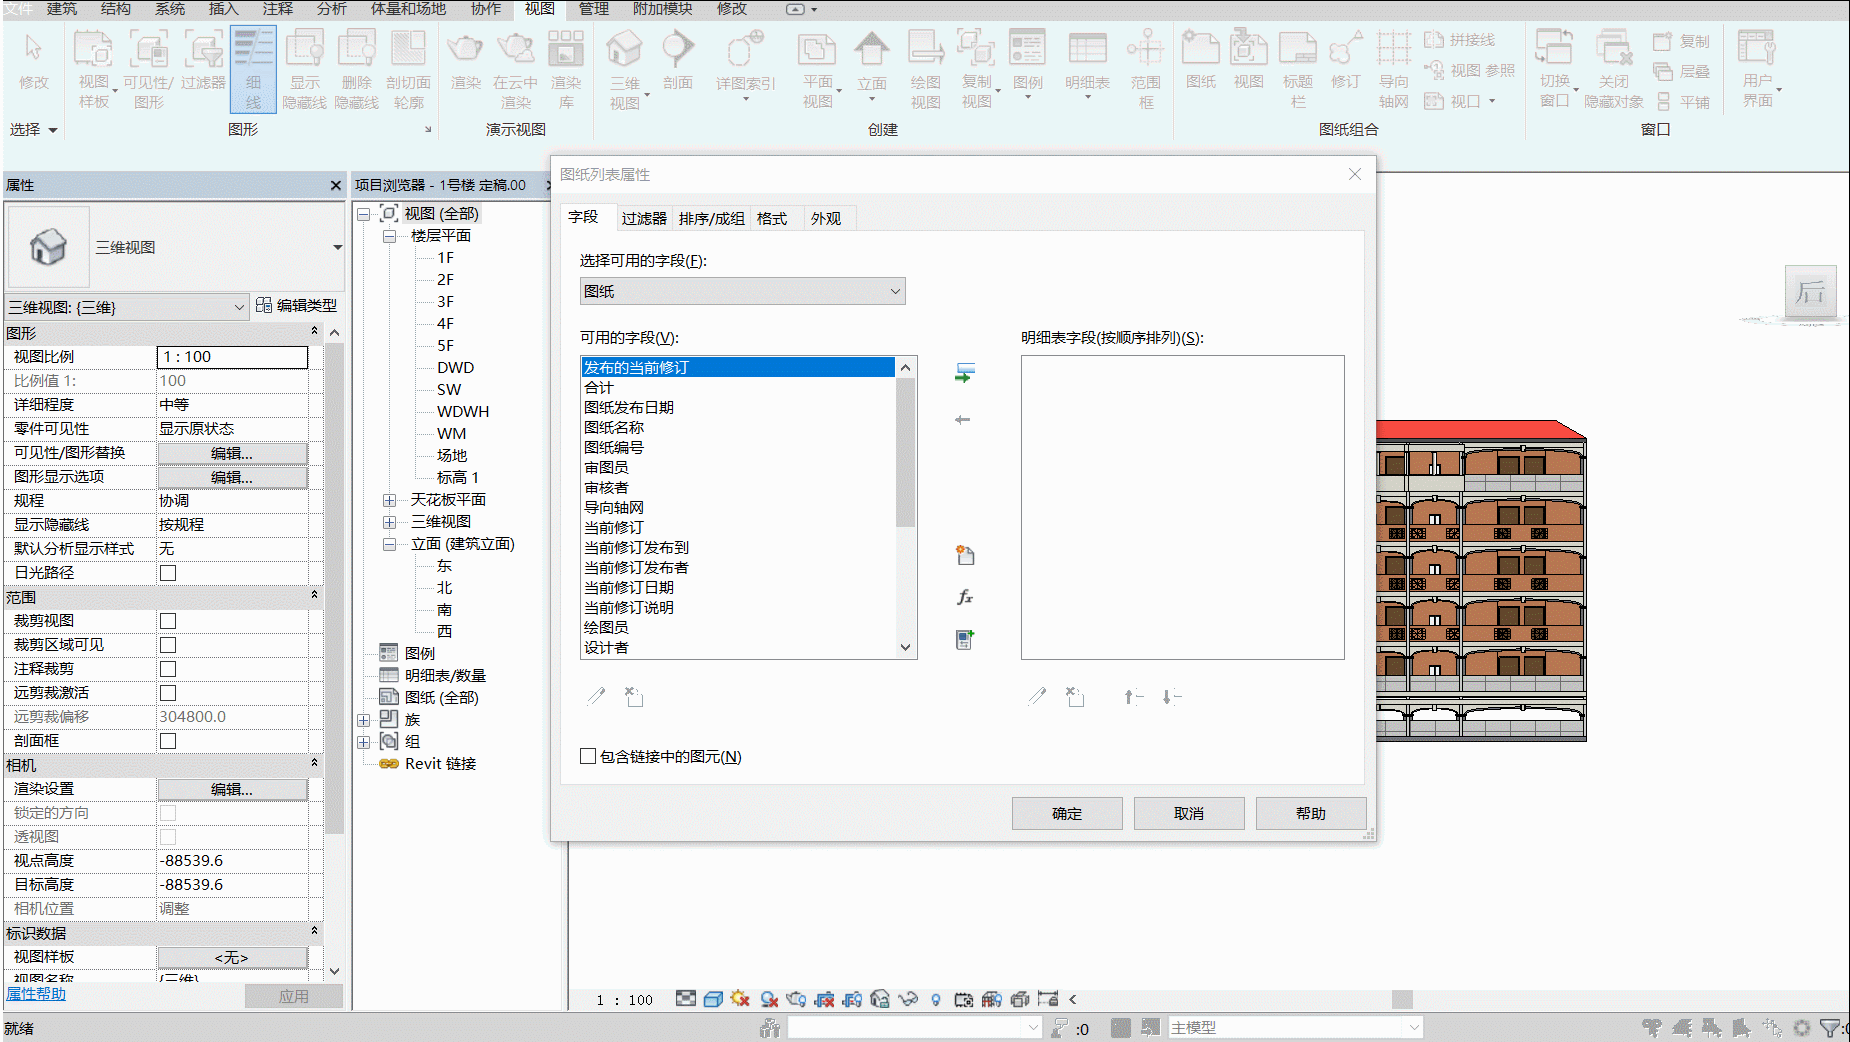Open the 管理 ribbon tab
The image size is (1850, 1042).
click(594, 9)
